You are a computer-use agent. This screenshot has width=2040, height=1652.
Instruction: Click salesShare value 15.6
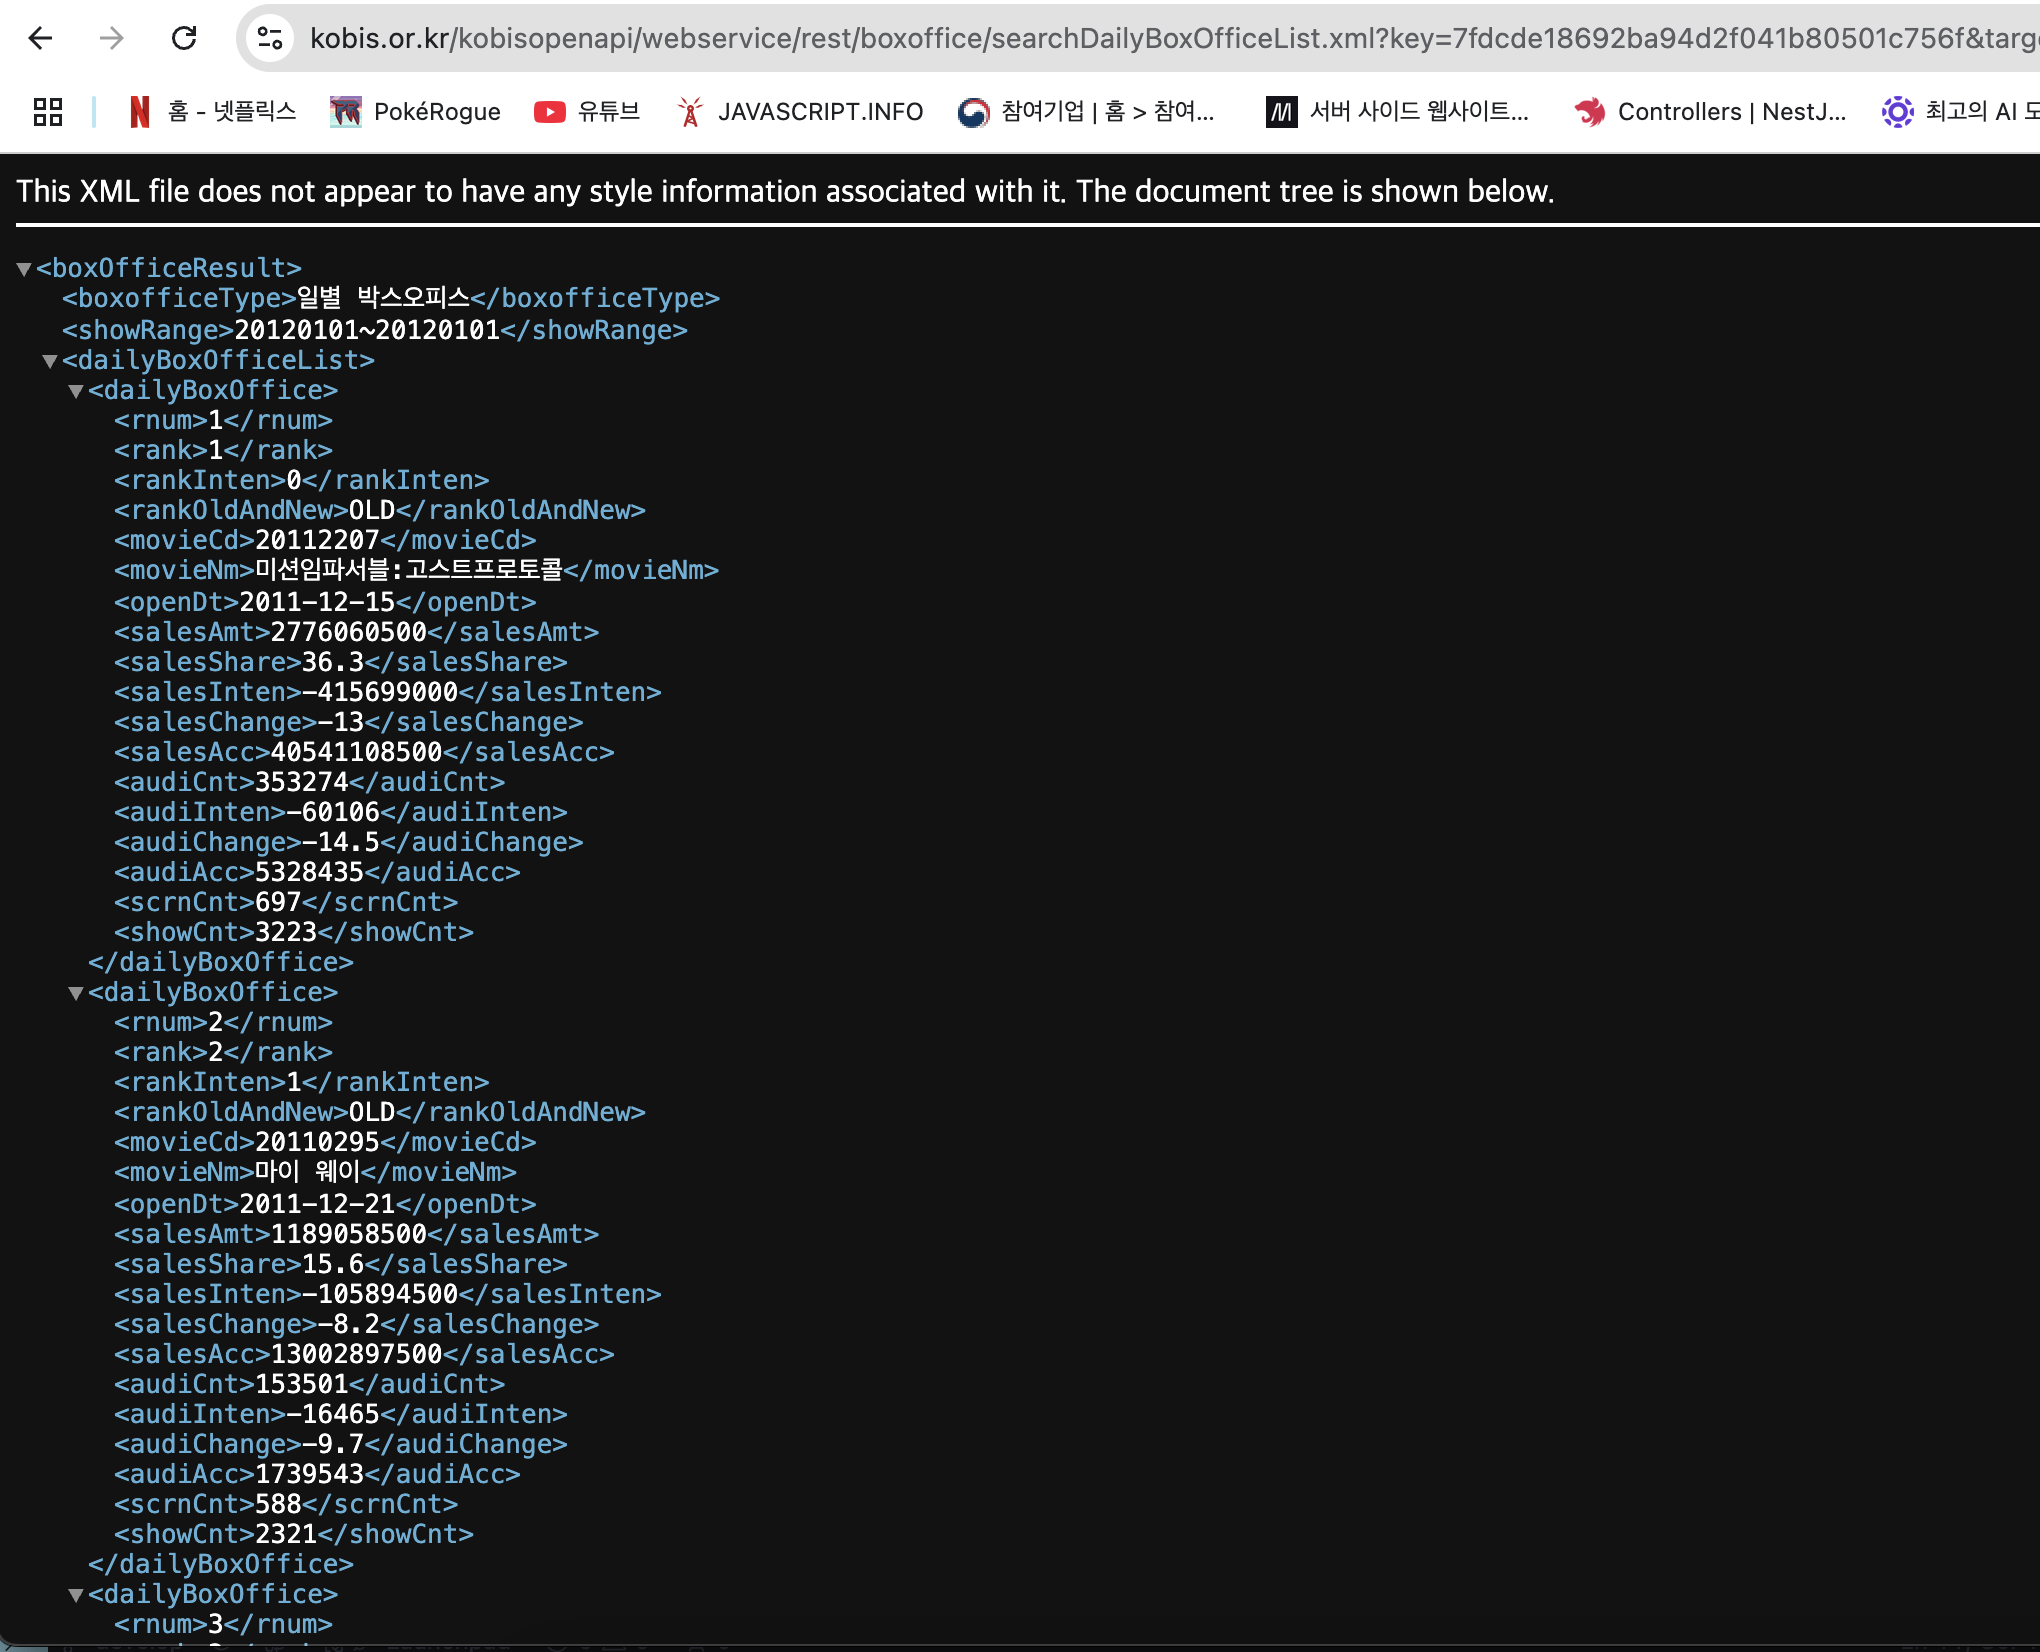click(x=333, y=1264)
